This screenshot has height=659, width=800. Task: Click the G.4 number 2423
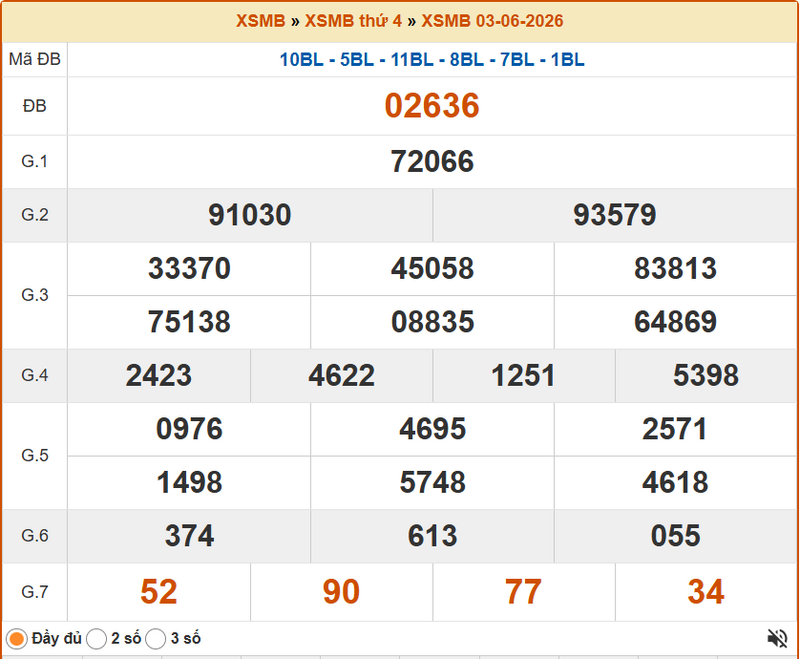(159, 375)
